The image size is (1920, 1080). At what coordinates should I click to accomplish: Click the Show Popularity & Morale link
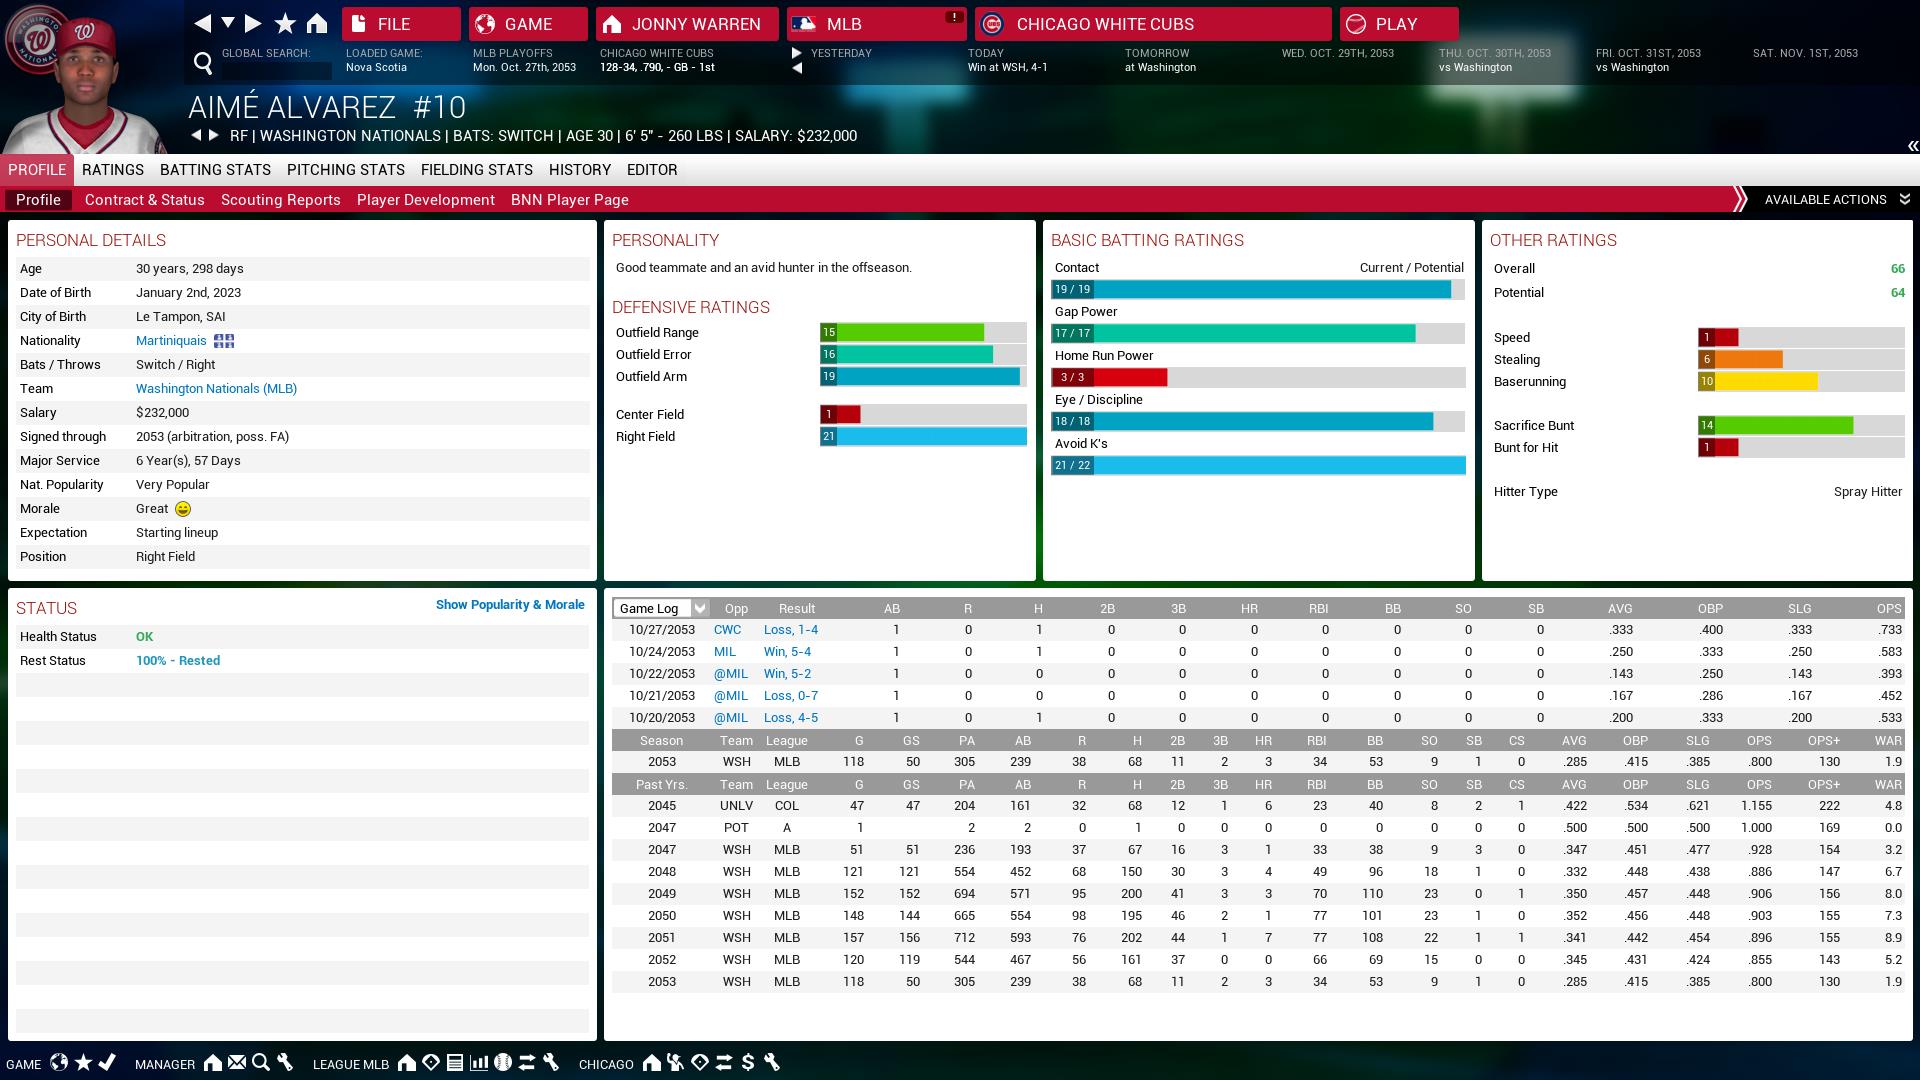(x=510, y=605)
